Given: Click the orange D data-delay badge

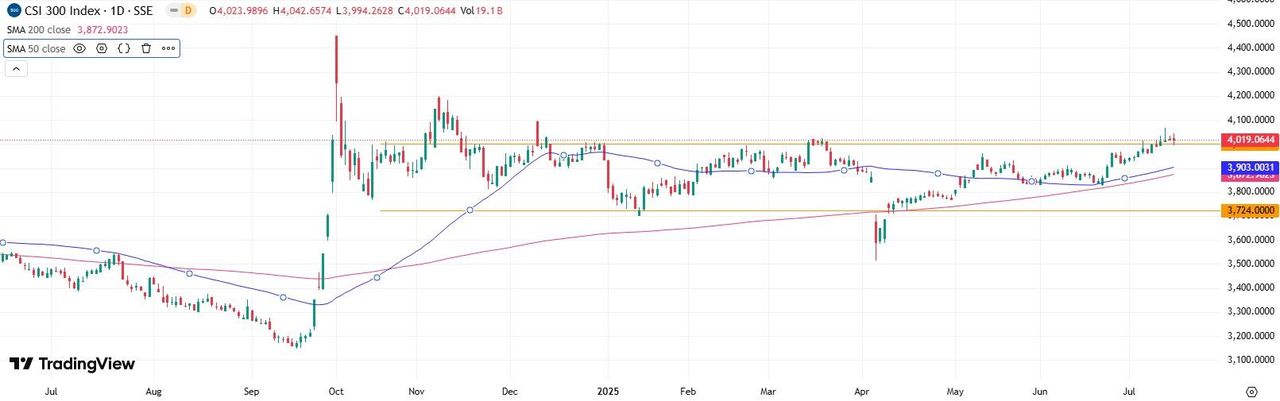Looking at the screenshot, I should point(187,10).
